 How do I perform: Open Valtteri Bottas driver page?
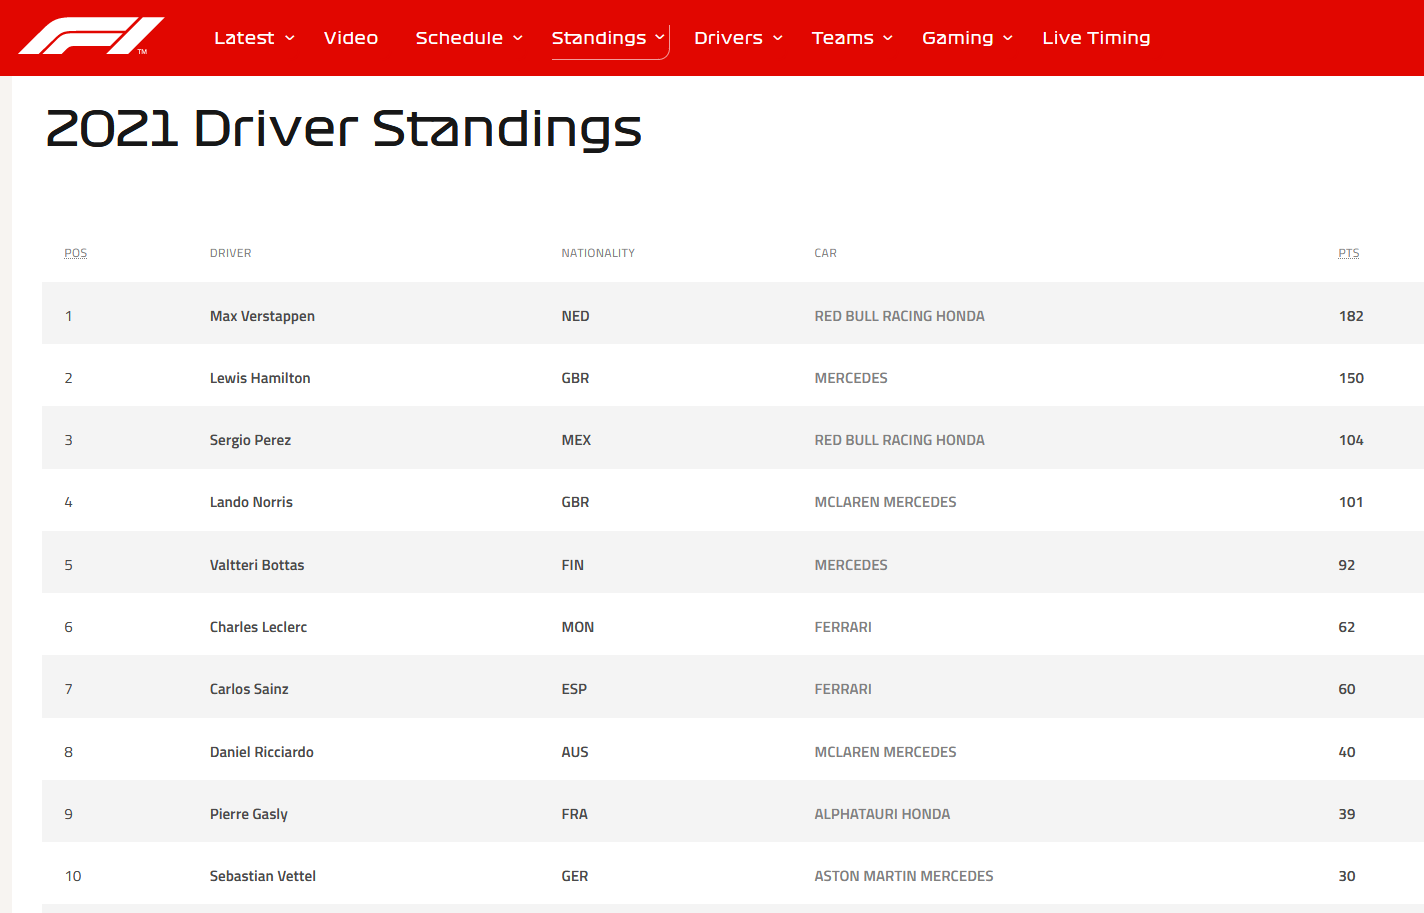tap(257, 565)
